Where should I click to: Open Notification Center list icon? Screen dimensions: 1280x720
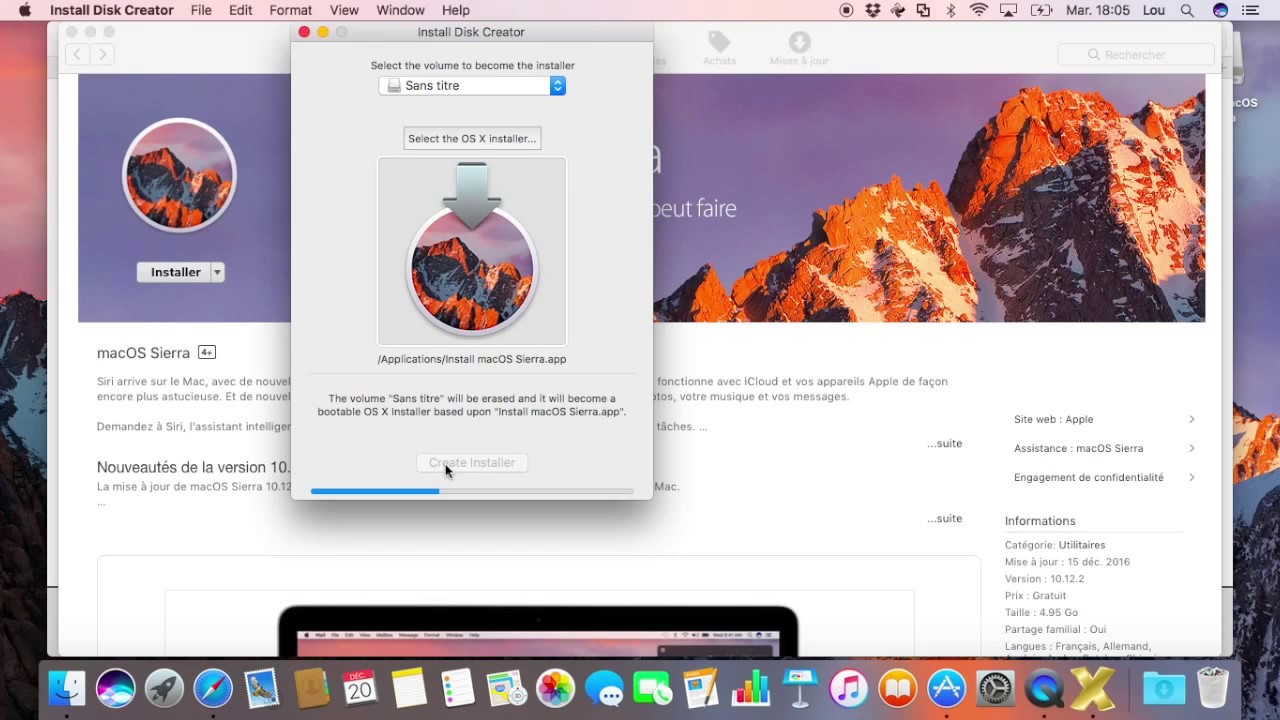pyautogui.click(x=1250, y=10)
